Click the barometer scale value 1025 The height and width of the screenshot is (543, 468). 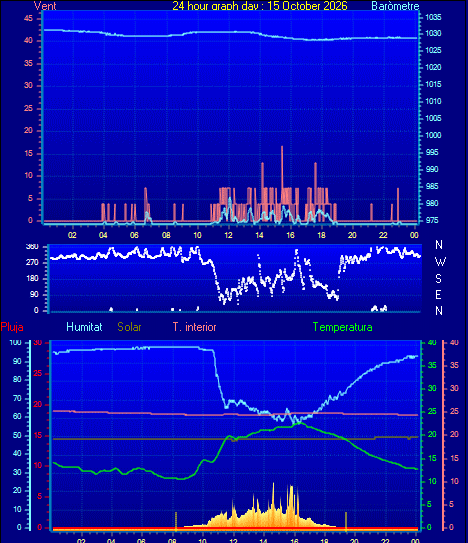[433, 51]
